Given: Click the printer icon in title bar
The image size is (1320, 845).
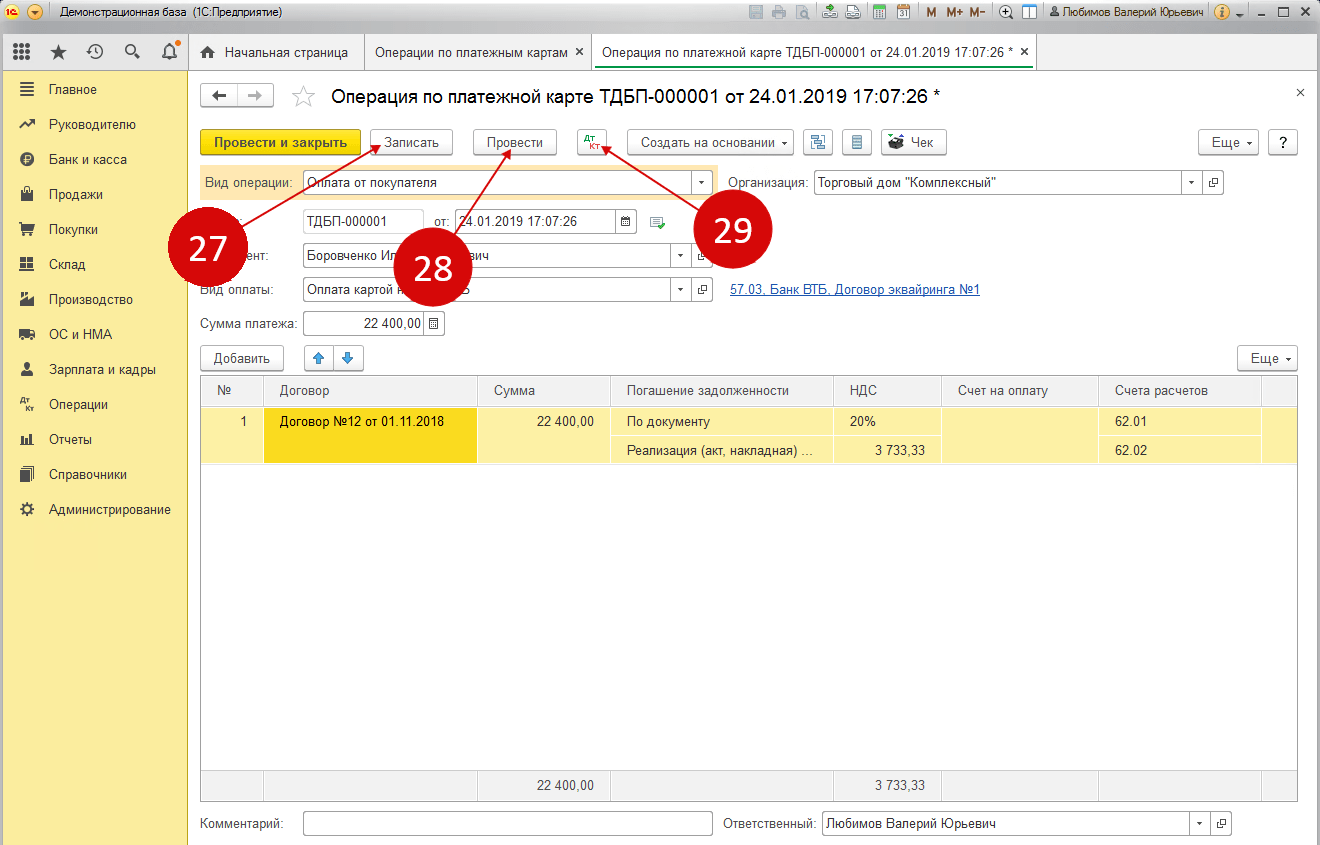Looking at the screenshot, I should tap(779, 12).
